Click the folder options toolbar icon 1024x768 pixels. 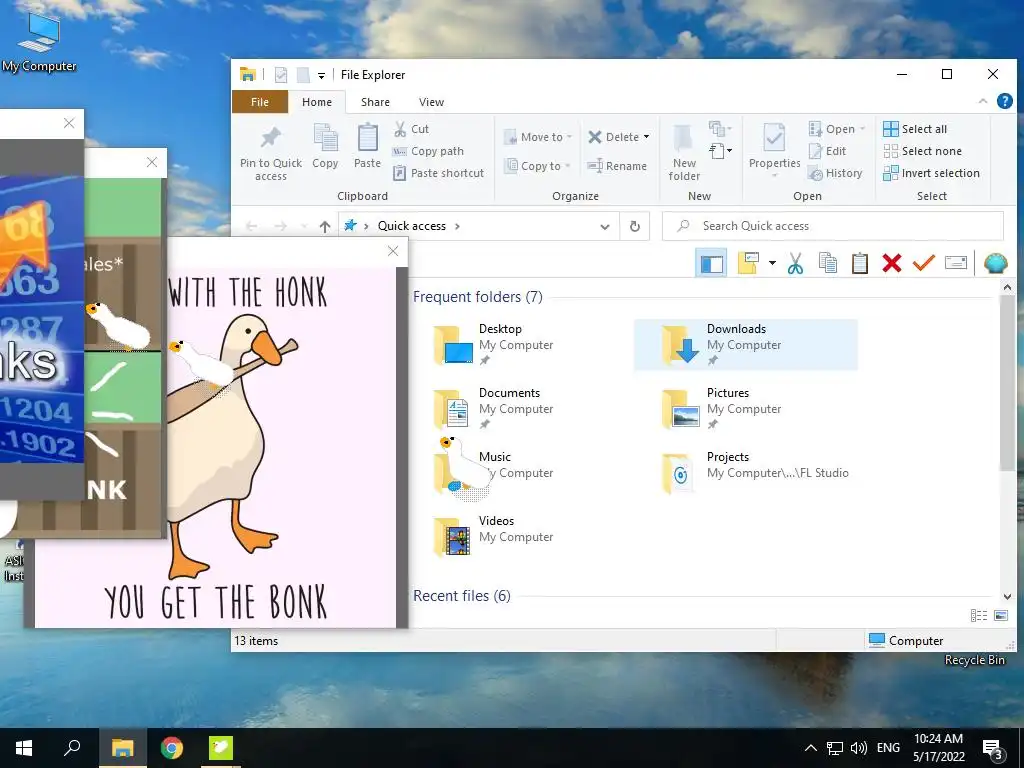click(748, 263)
